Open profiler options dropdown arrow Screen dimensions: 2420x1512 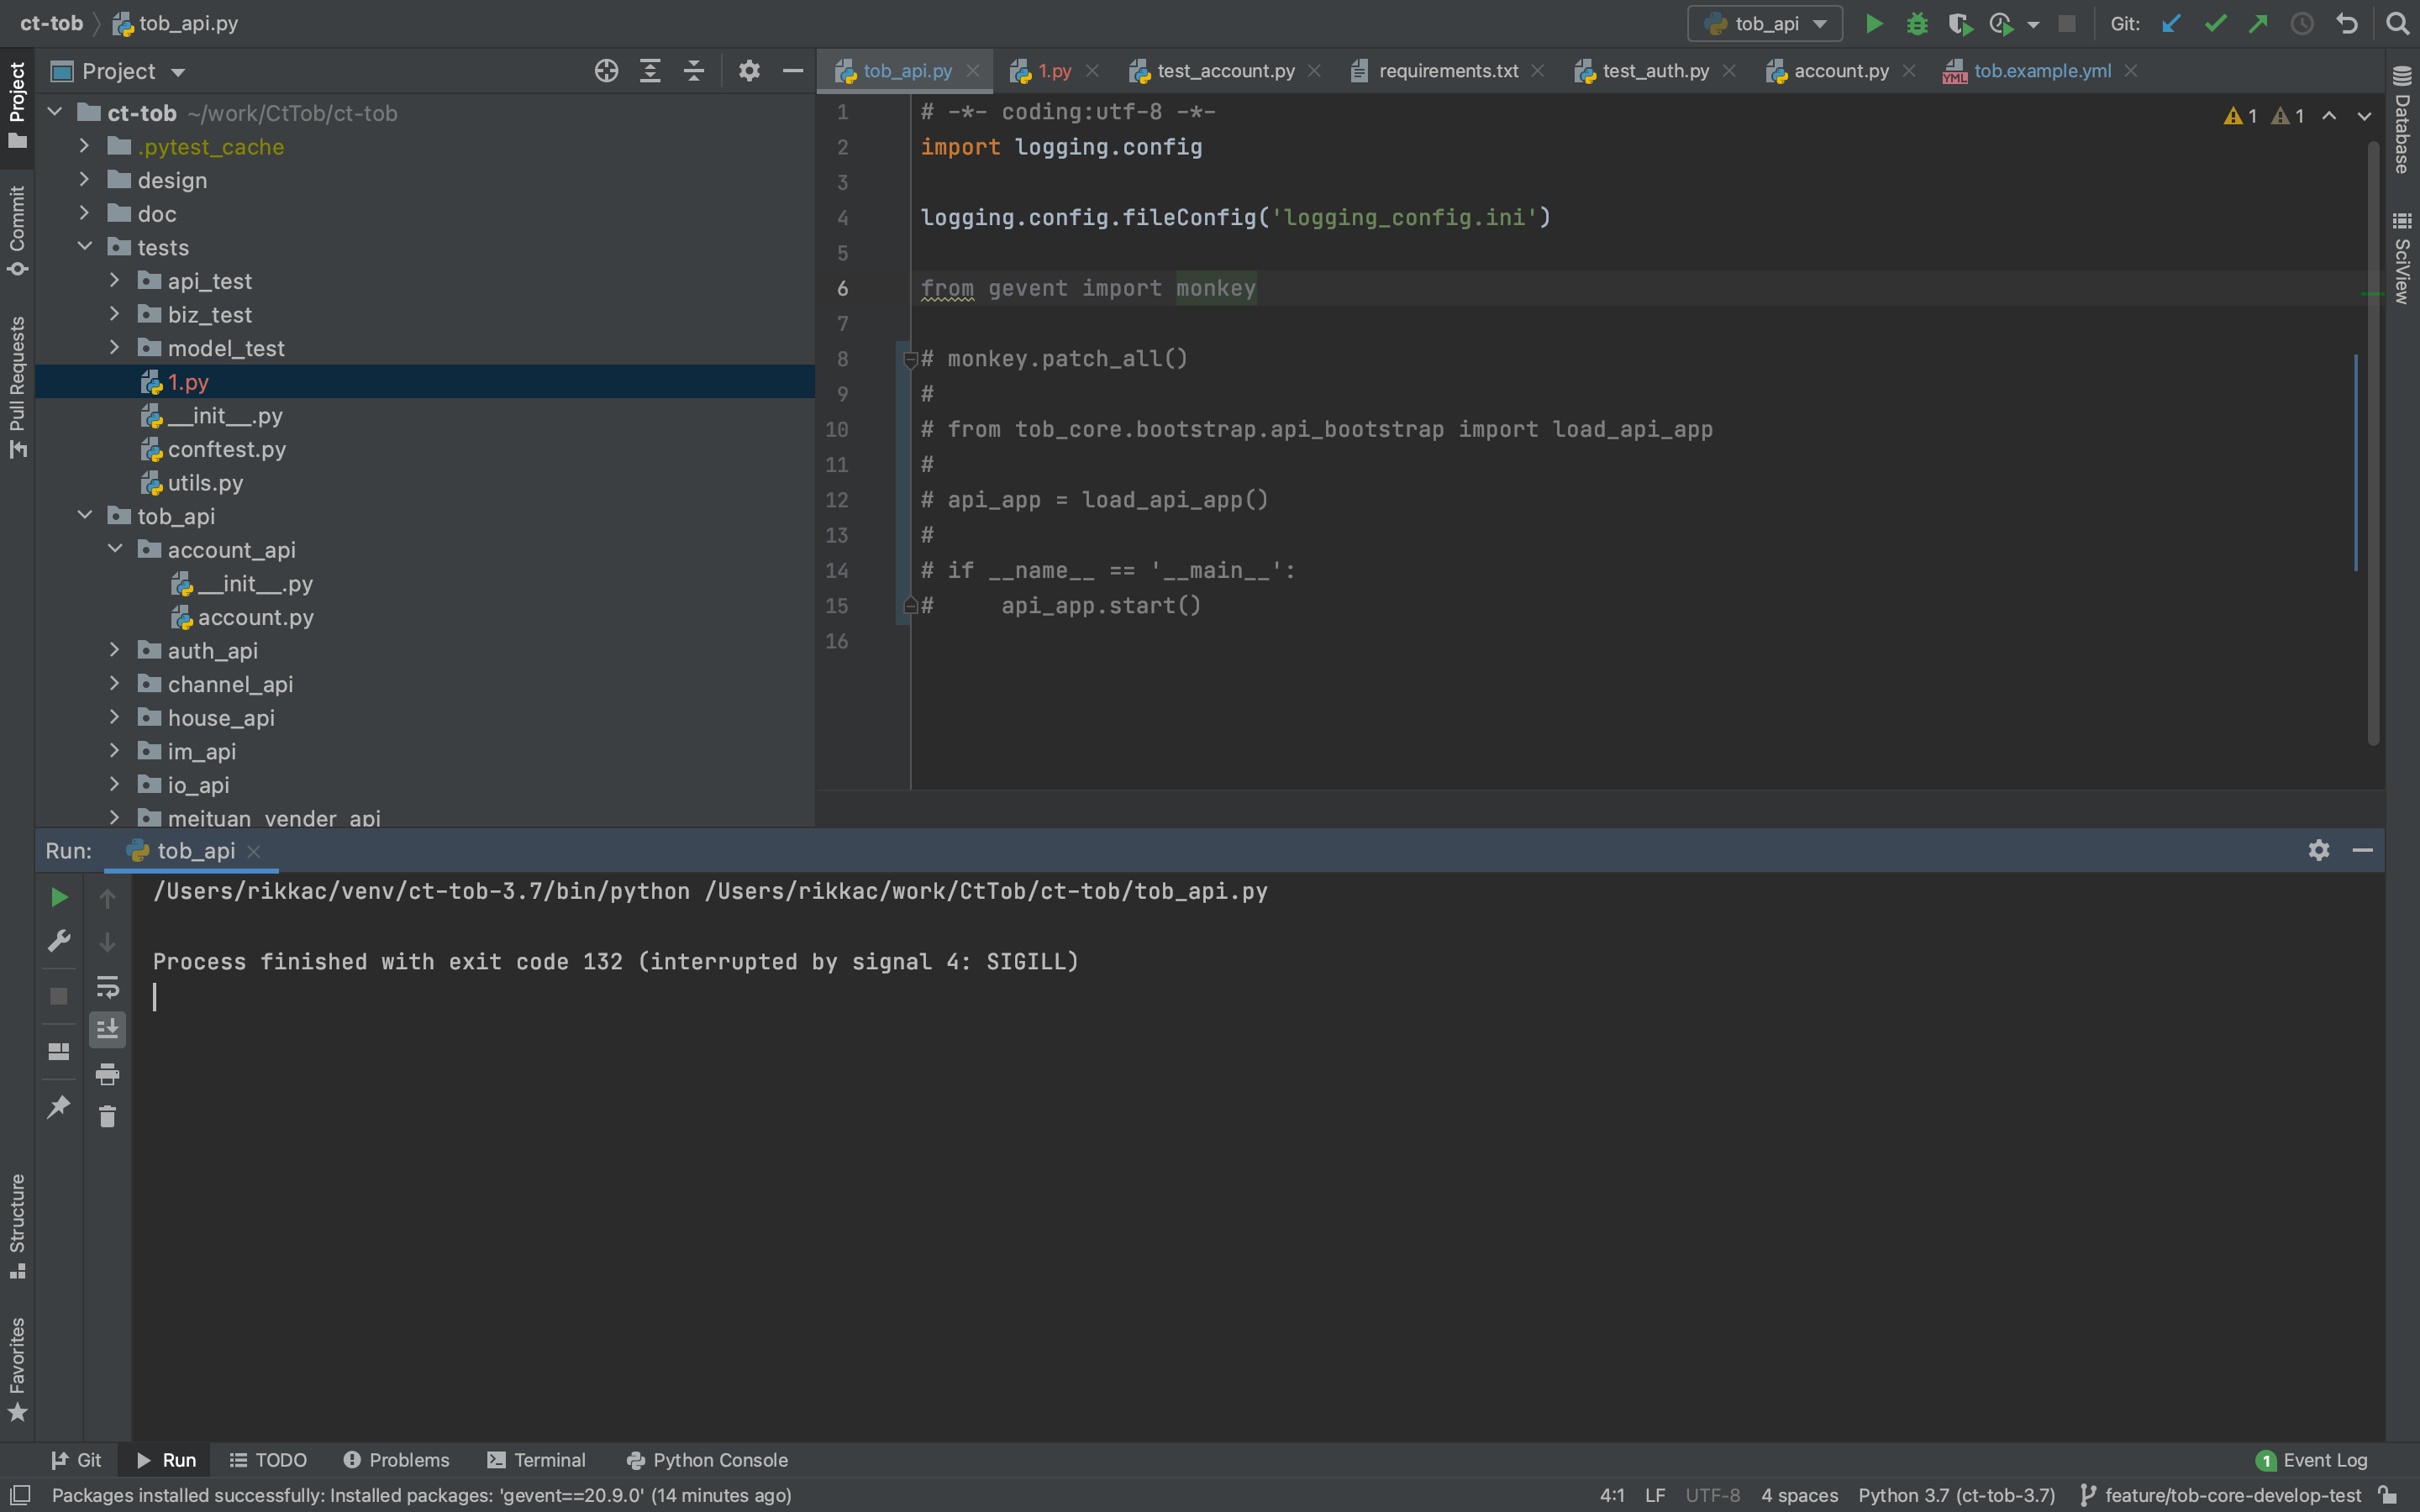pos(2033,25)
